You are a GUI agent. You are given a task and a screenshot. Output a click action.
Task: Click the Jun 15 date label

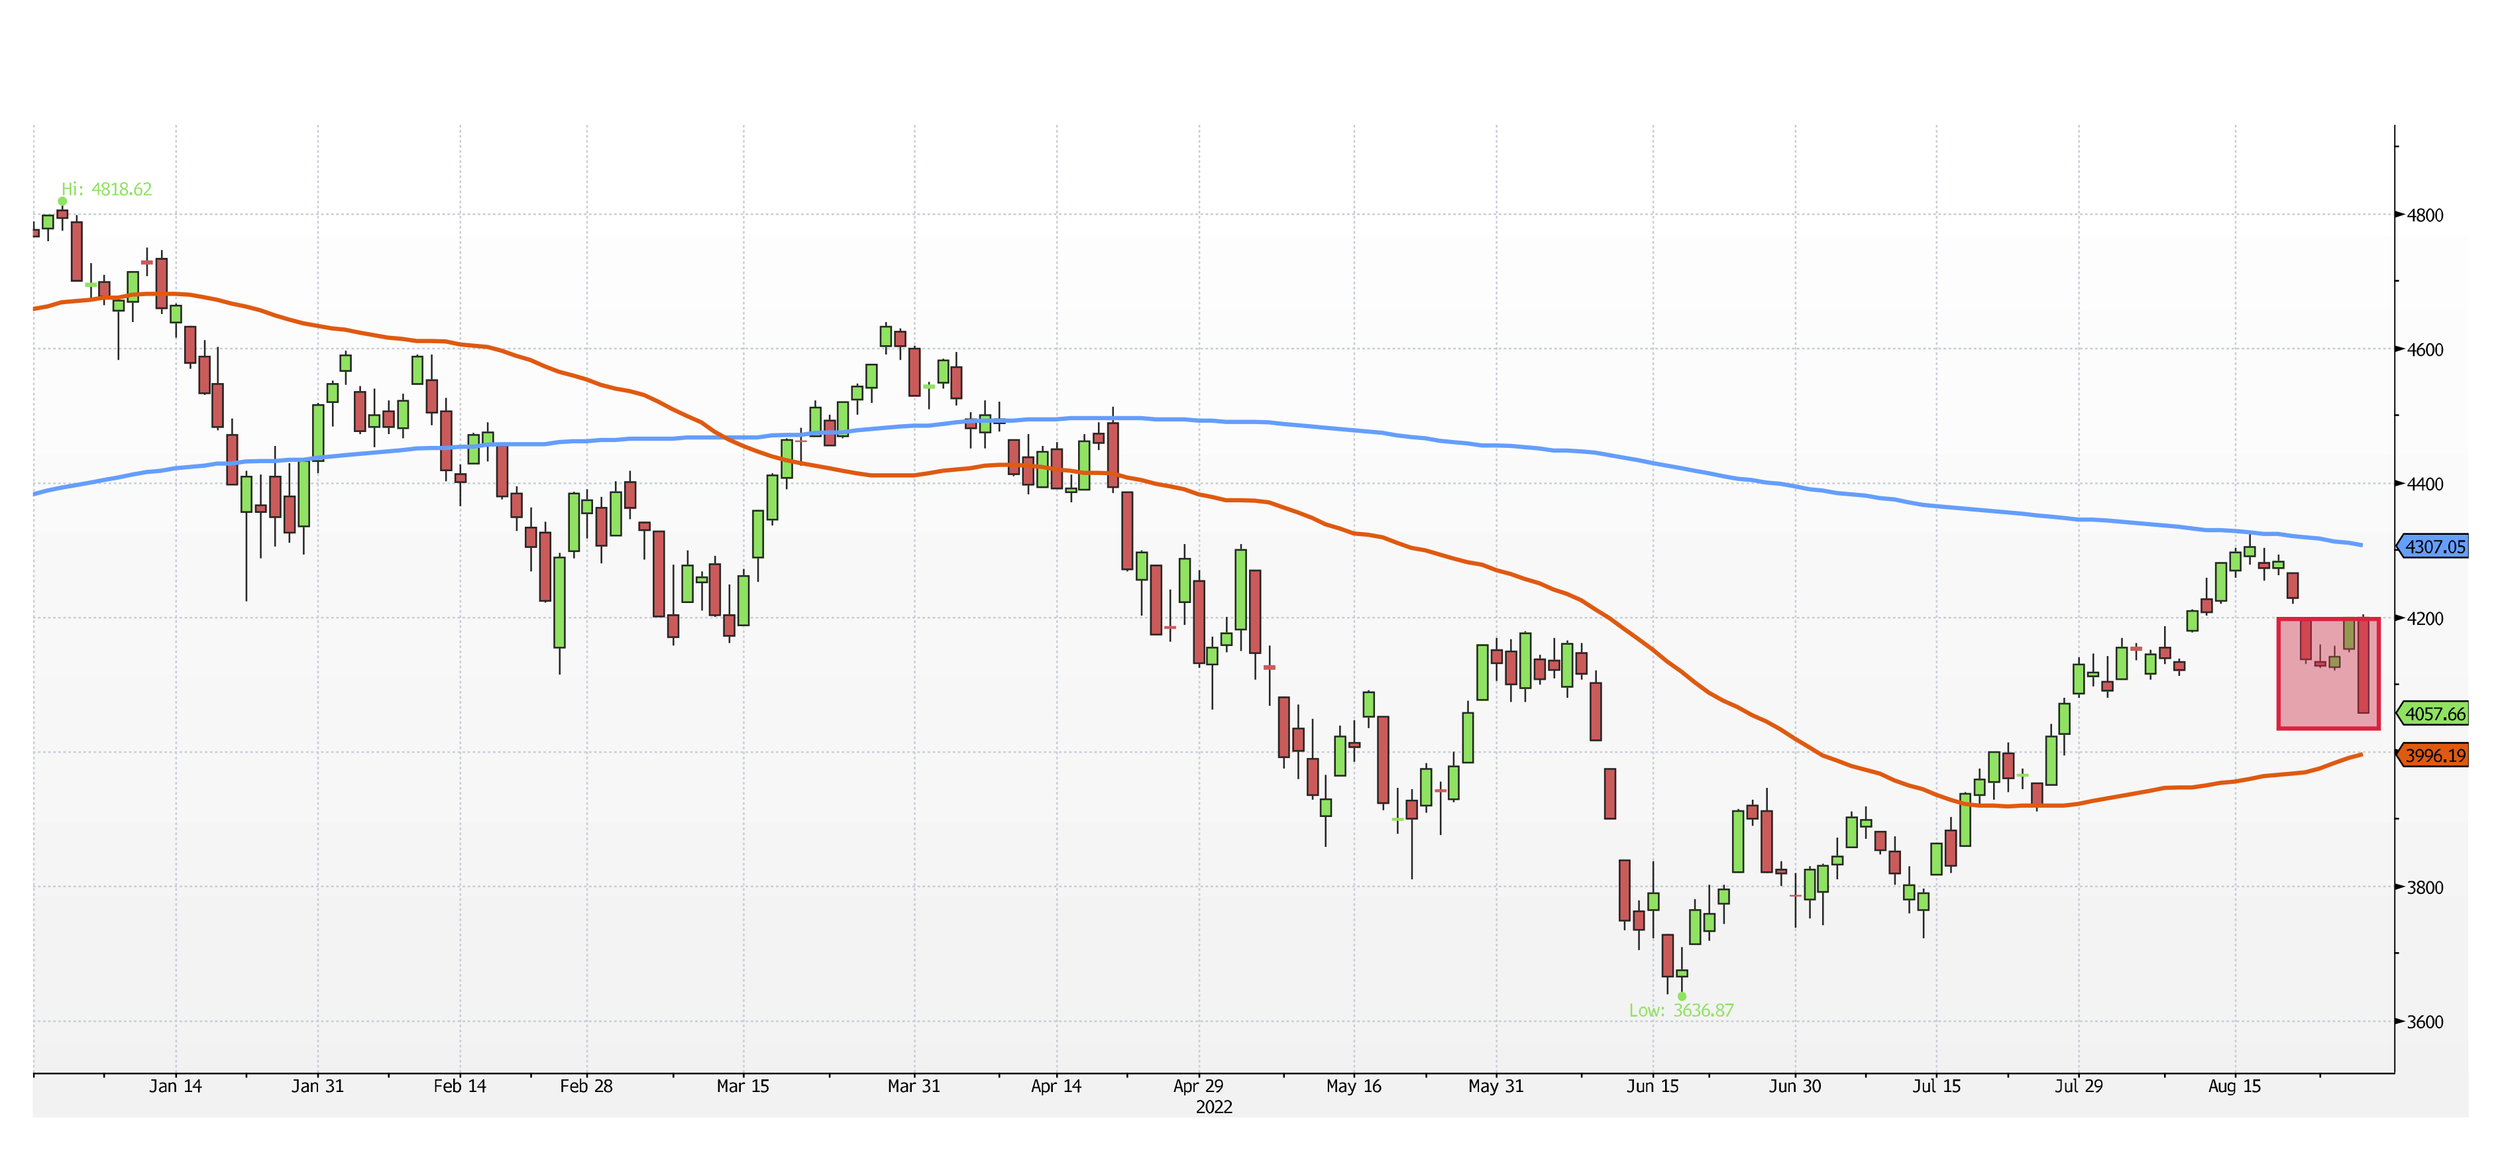tap(1653, 1087)
